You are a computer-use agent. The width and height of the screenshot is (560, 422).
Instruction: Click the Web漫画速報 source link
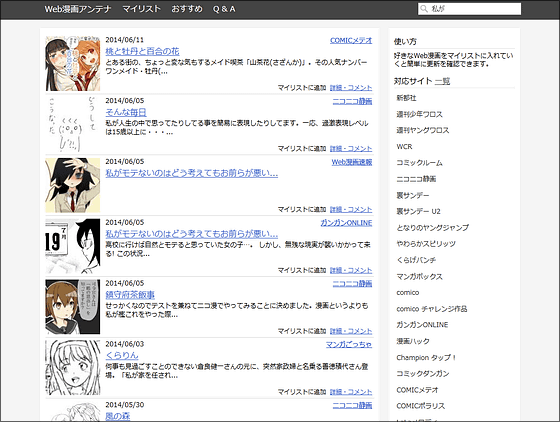pyautogui.click(x=352, y=162)
